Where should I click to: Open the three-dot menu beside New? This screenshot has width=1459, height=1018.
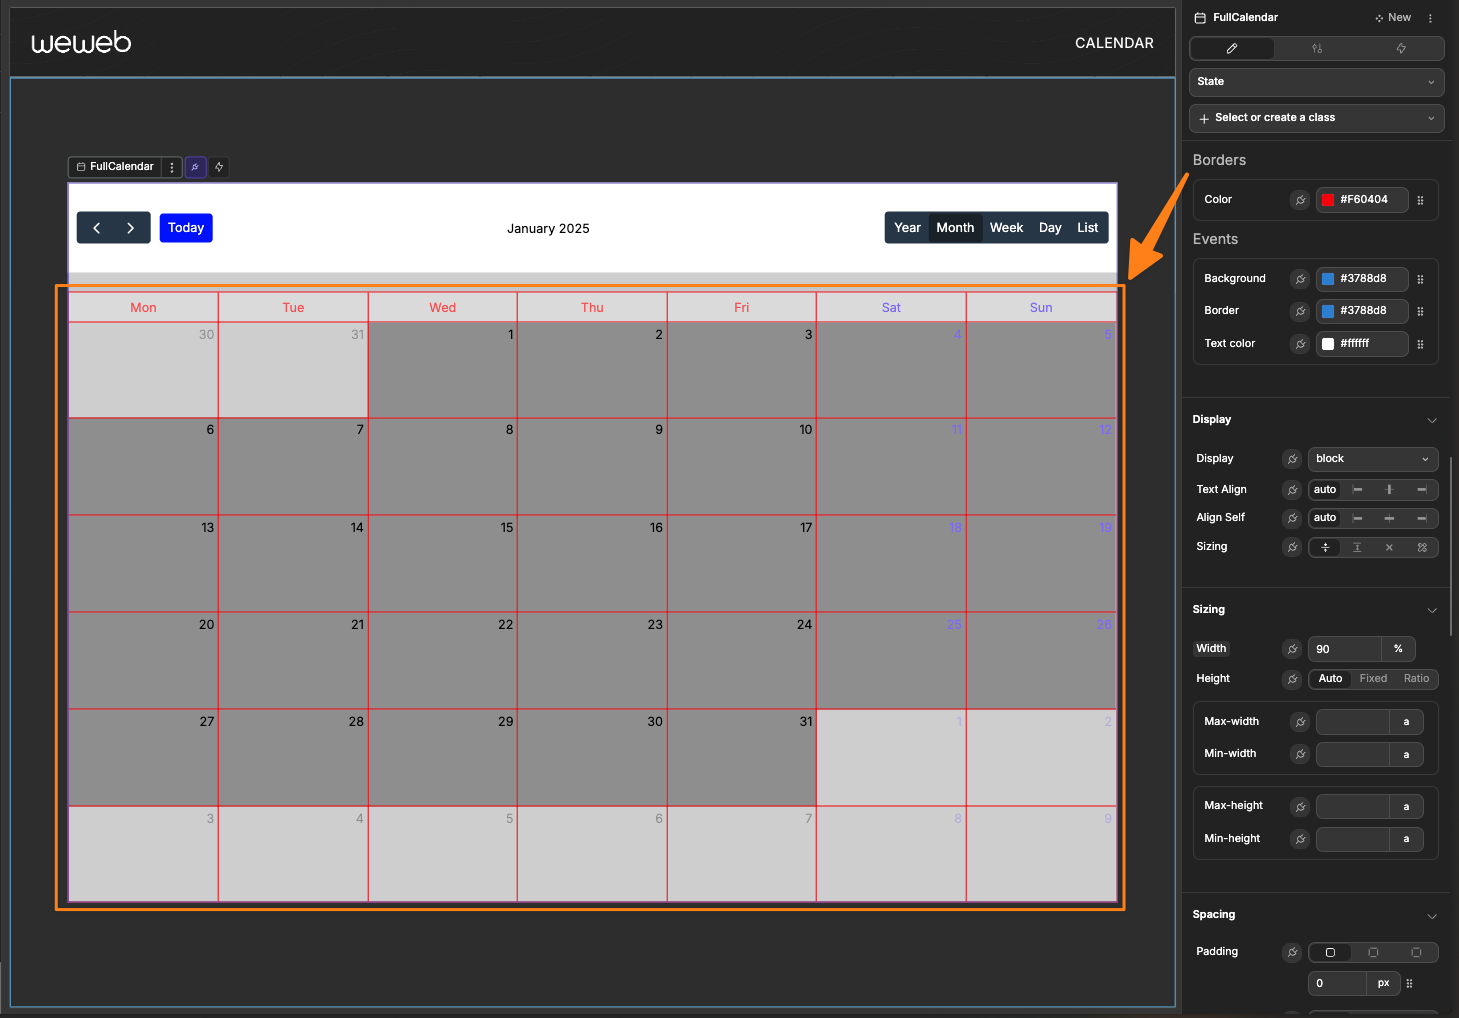pyautogui.click(x=1430, y=18)
